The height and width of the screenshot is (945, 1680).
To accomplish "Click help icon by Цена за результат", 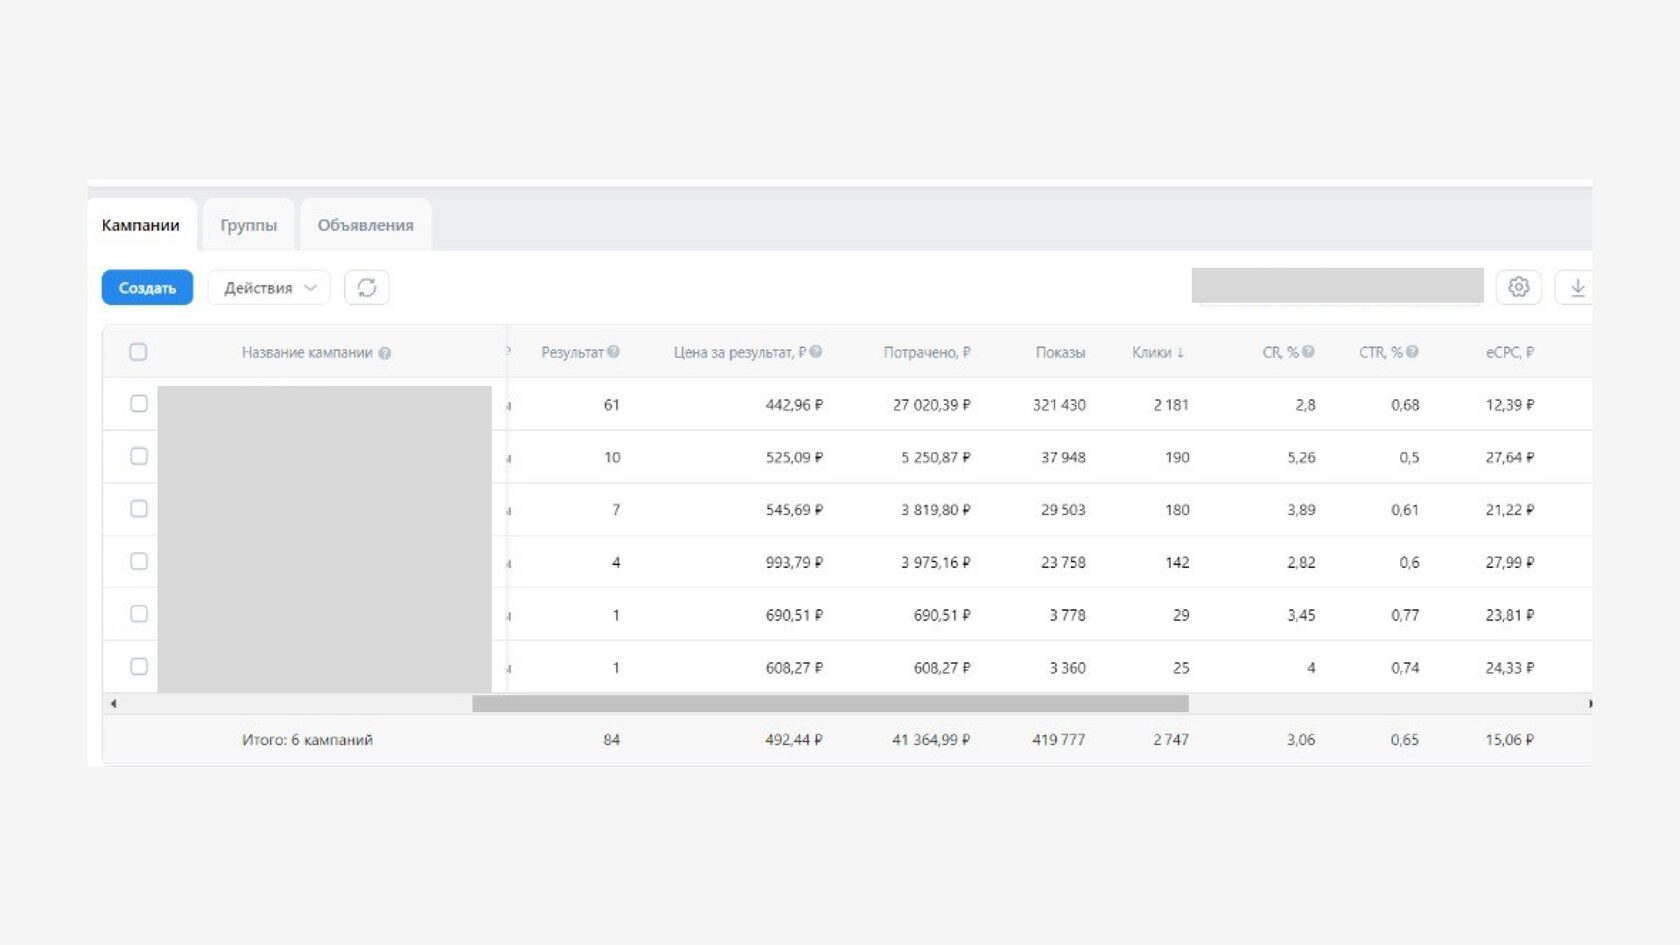I will point(816,352).
